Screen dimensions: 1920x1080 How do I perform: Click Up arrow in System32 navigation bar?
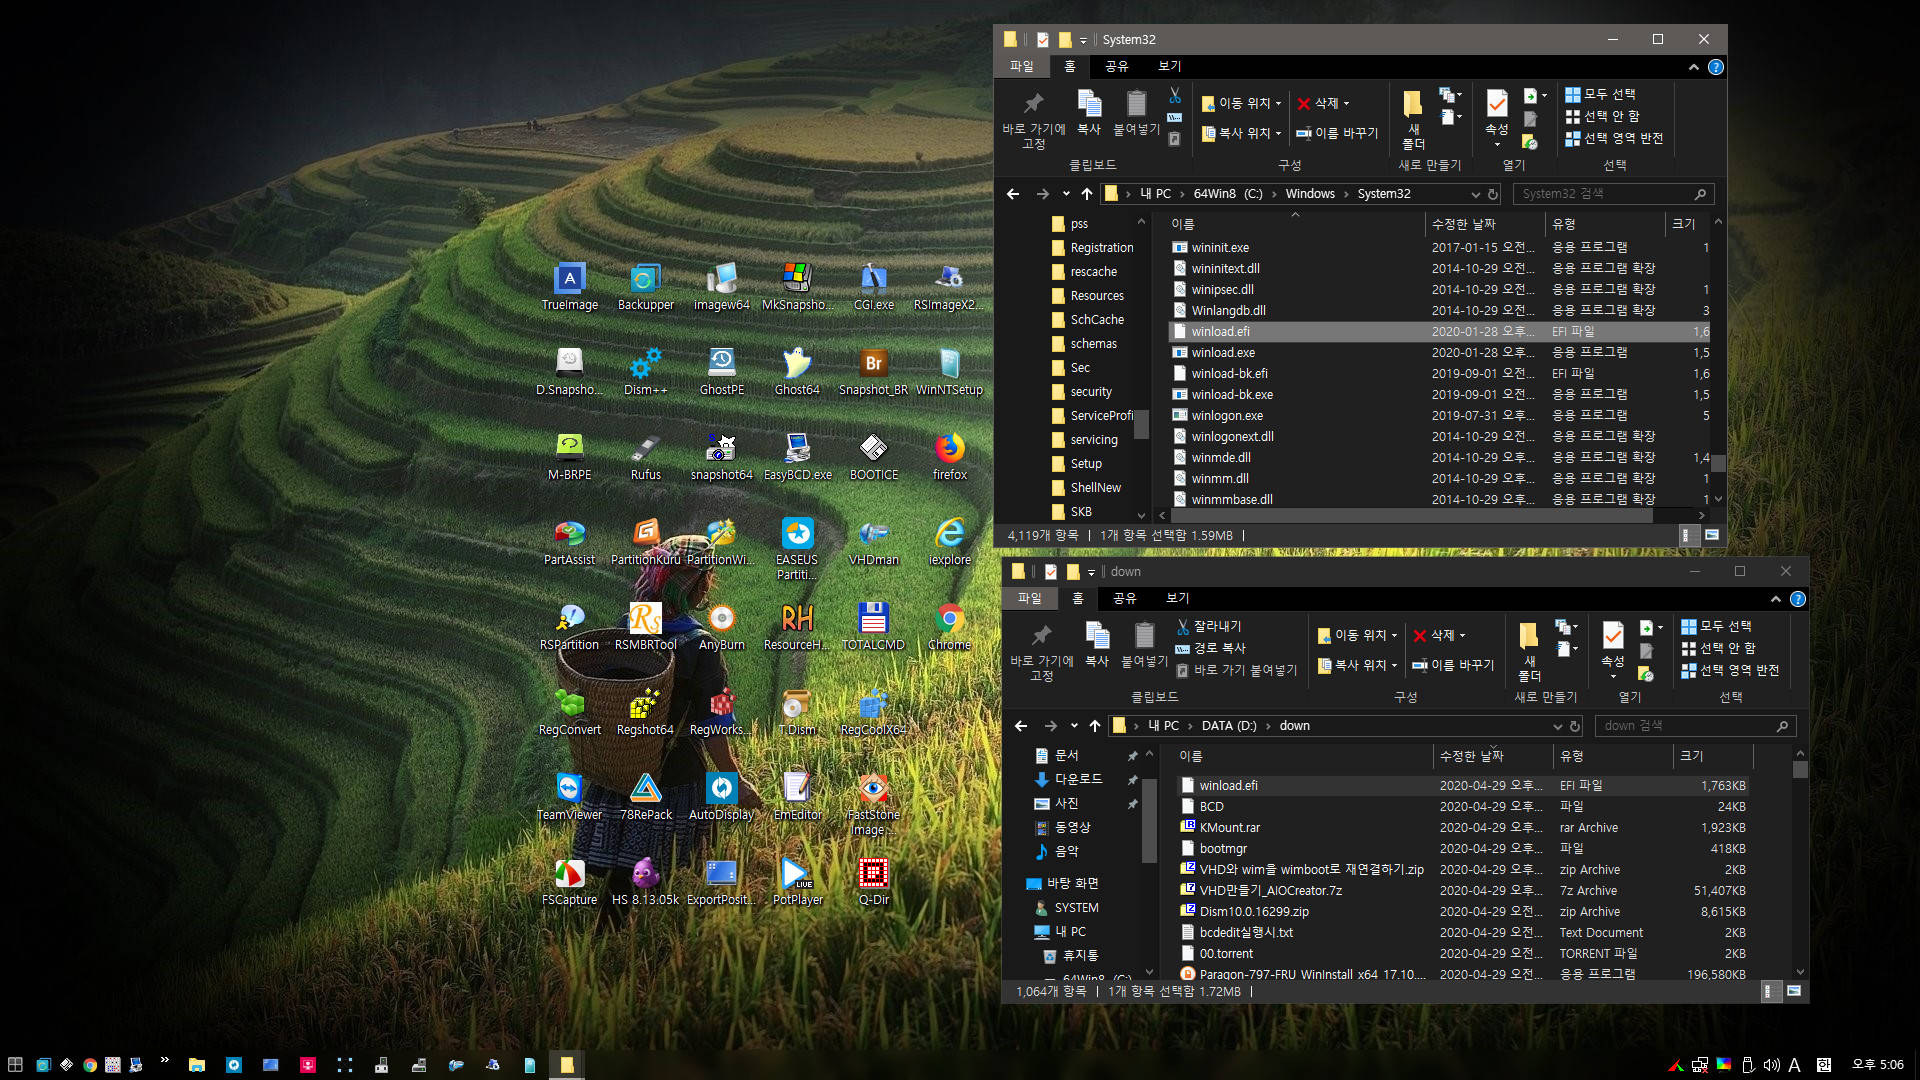point(1087,194)
